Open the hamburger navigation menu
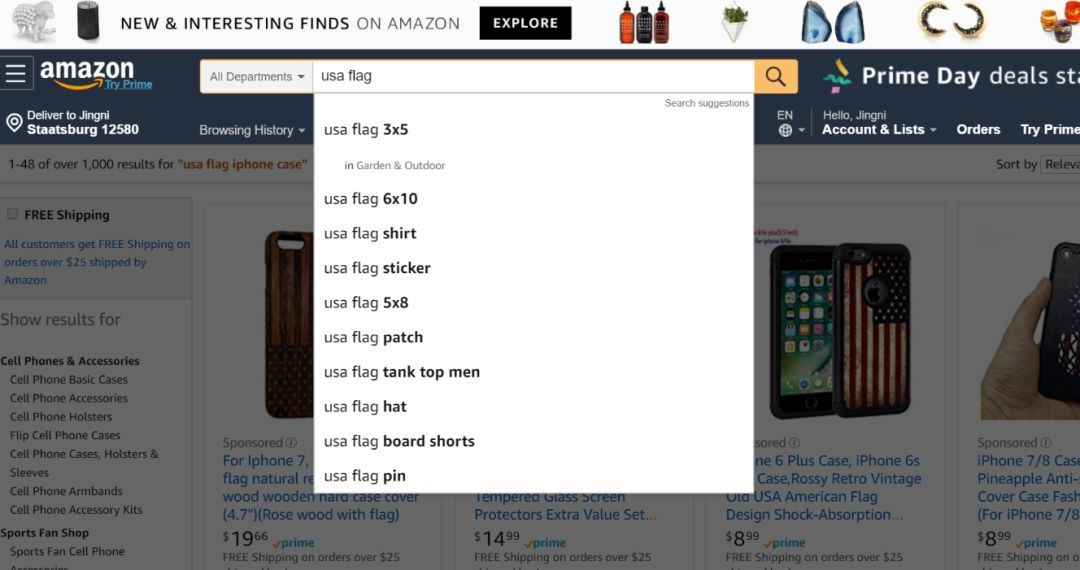 tap(16, 73)
